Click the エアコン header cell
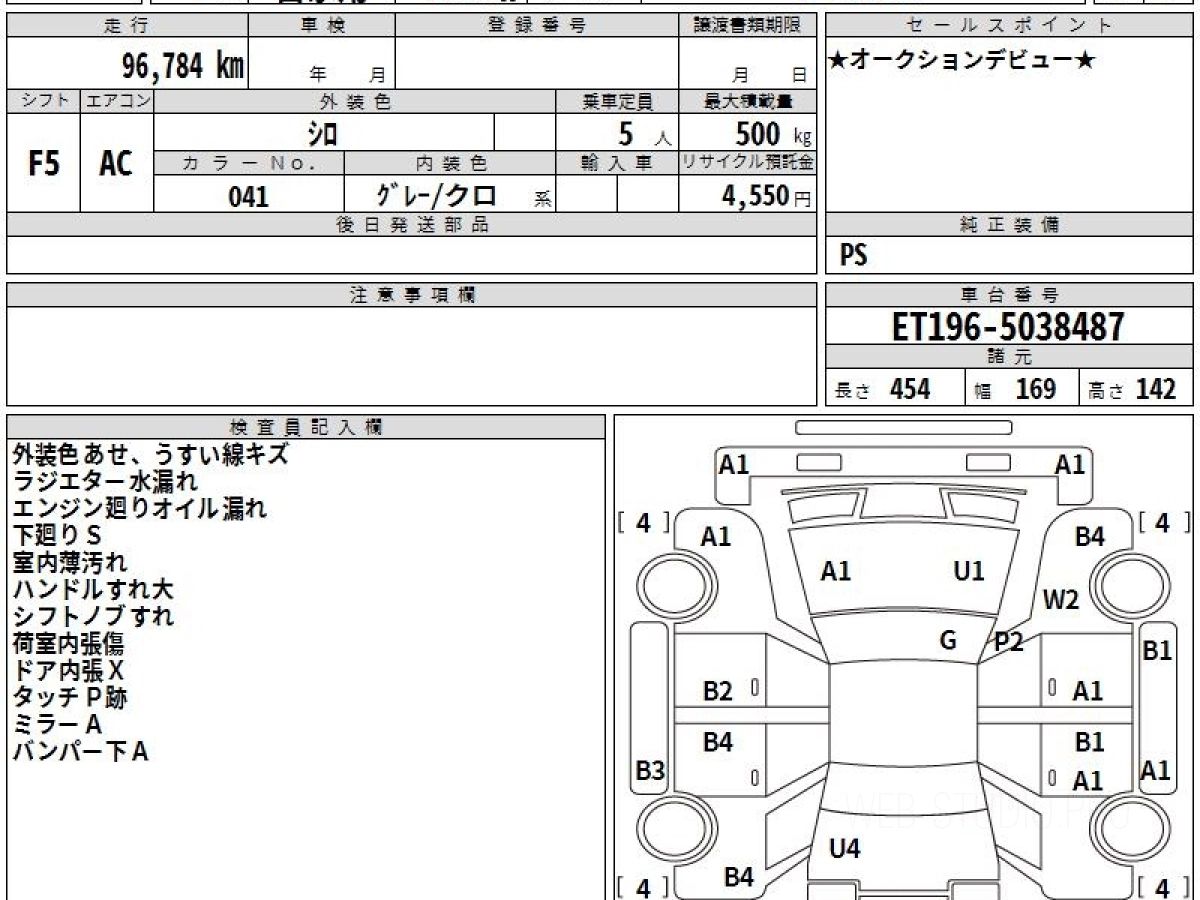This screenshot has height=900, width=1200. (117, 101)
